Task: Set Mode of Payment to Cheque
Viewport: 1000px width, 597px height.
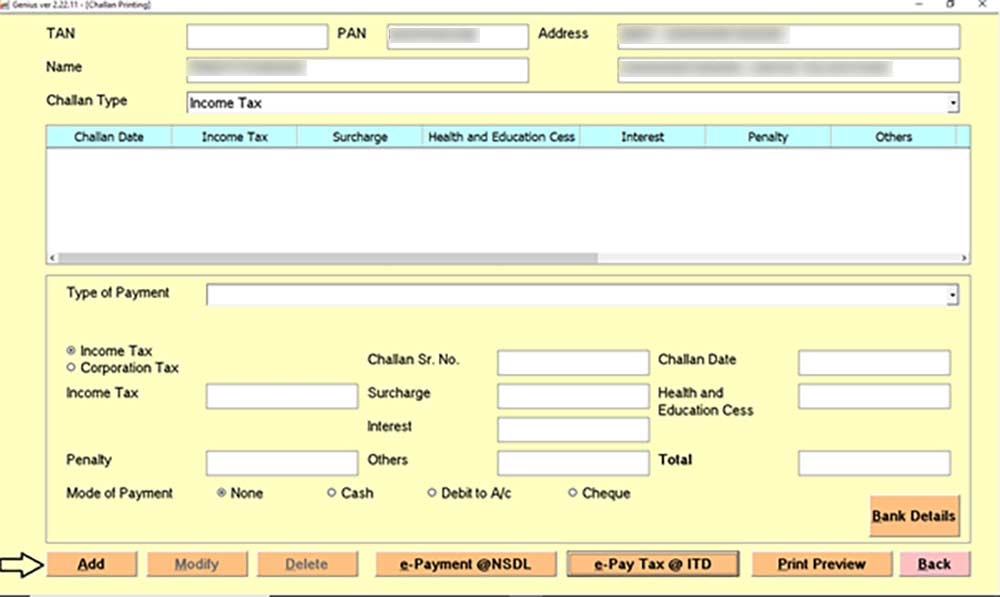Action: click(572, 492)
